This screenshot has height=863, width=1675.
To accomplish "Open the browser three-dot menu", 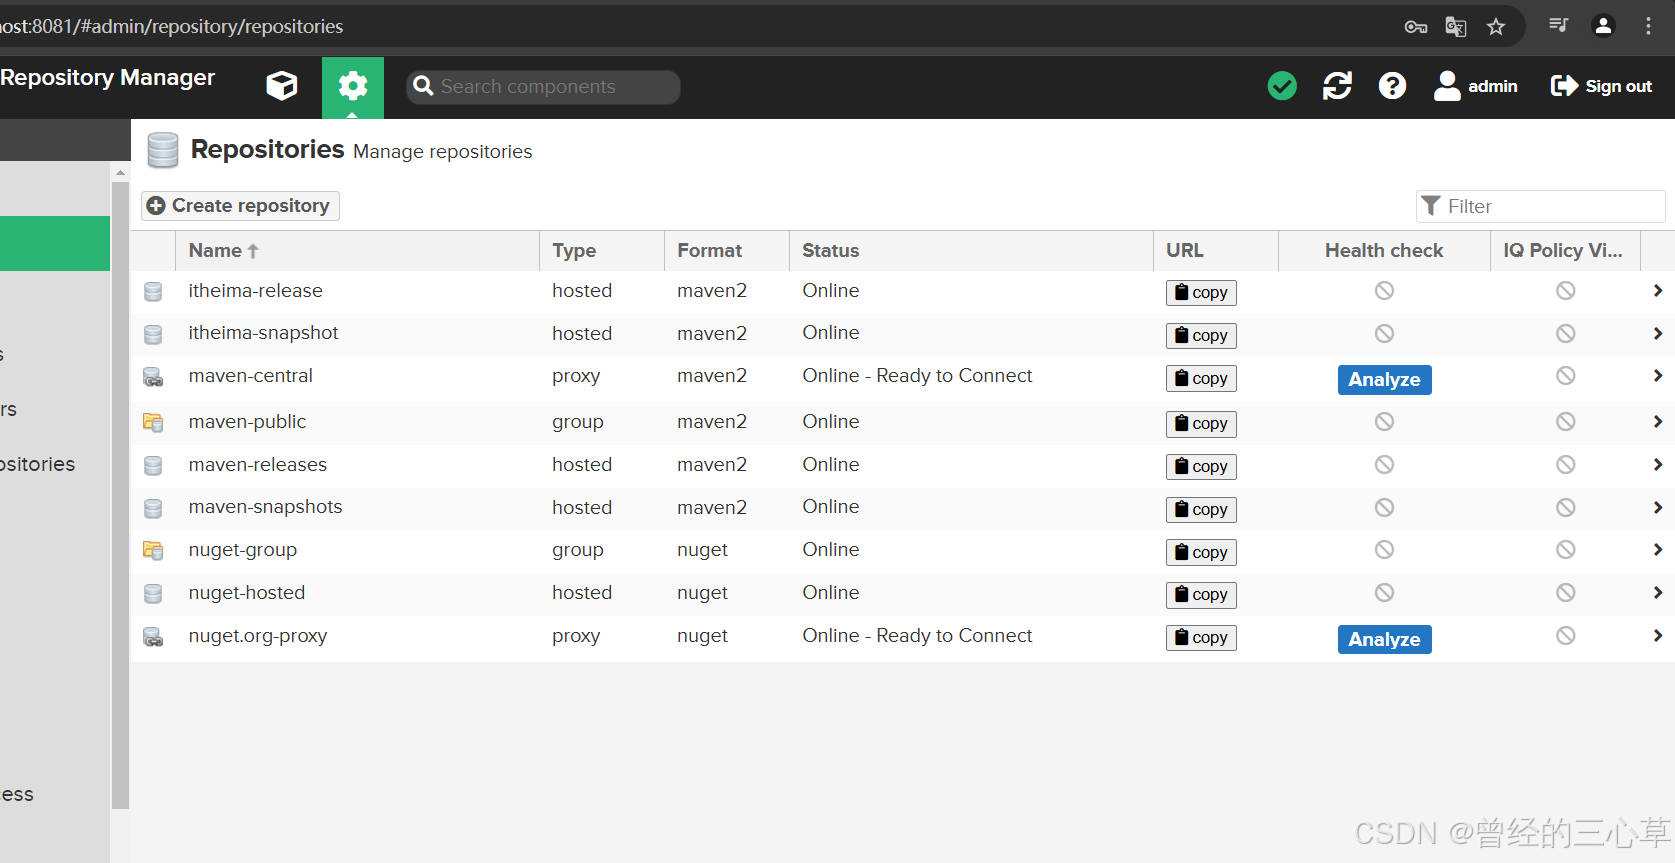I will point(1648,26).
